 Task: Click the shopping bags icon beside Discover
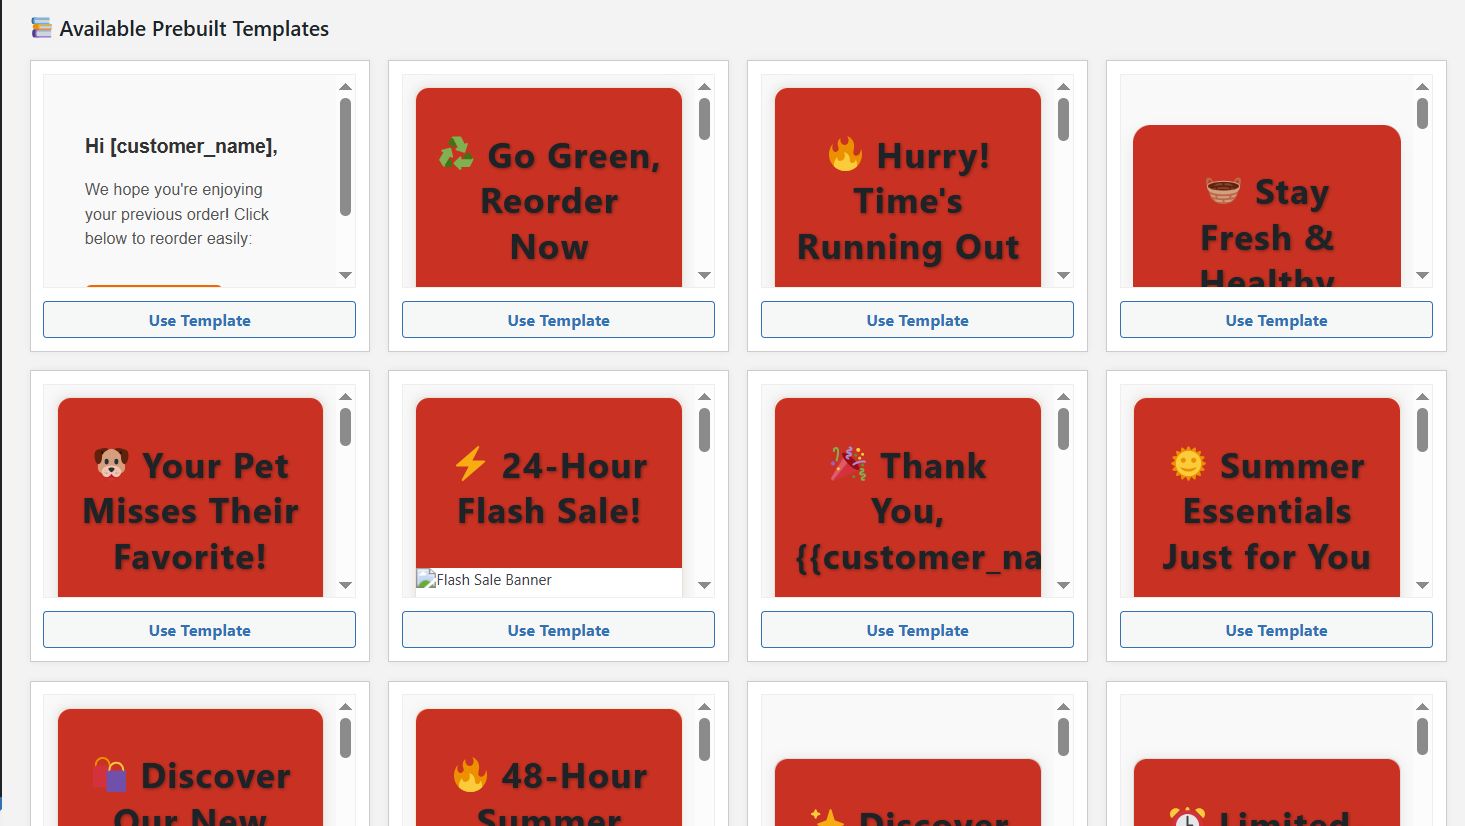(110, 775)
